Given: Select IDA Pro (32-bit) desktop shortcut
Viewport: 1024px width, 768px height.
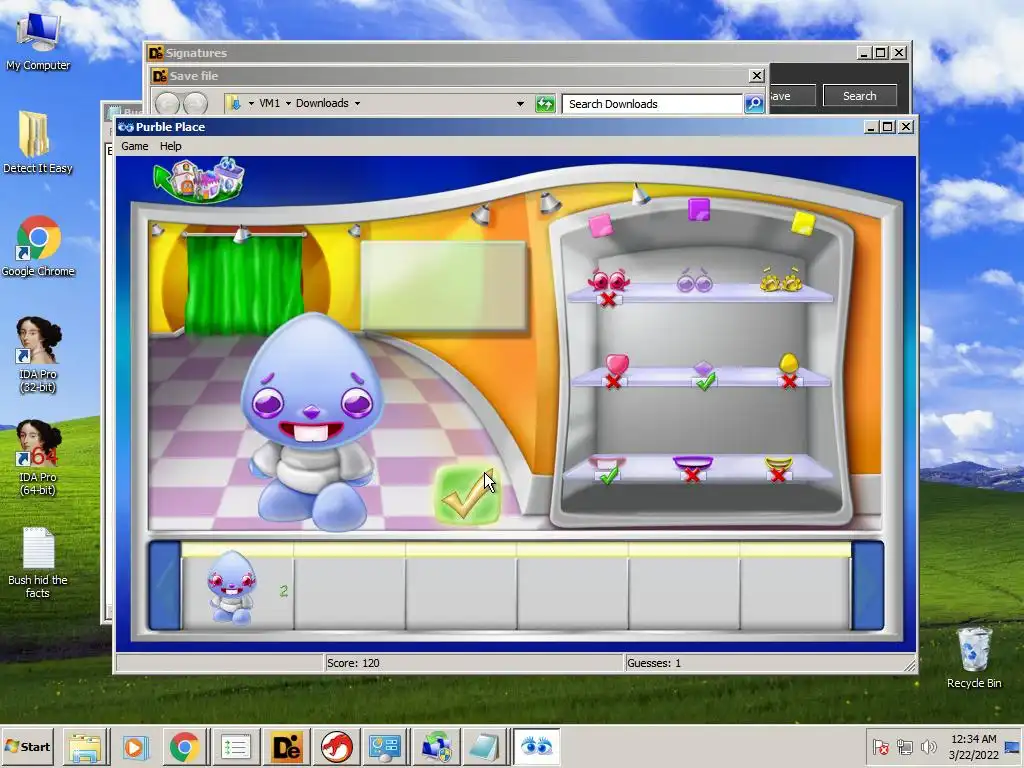Looking at the screenshot, I should (x=38, y=355).
